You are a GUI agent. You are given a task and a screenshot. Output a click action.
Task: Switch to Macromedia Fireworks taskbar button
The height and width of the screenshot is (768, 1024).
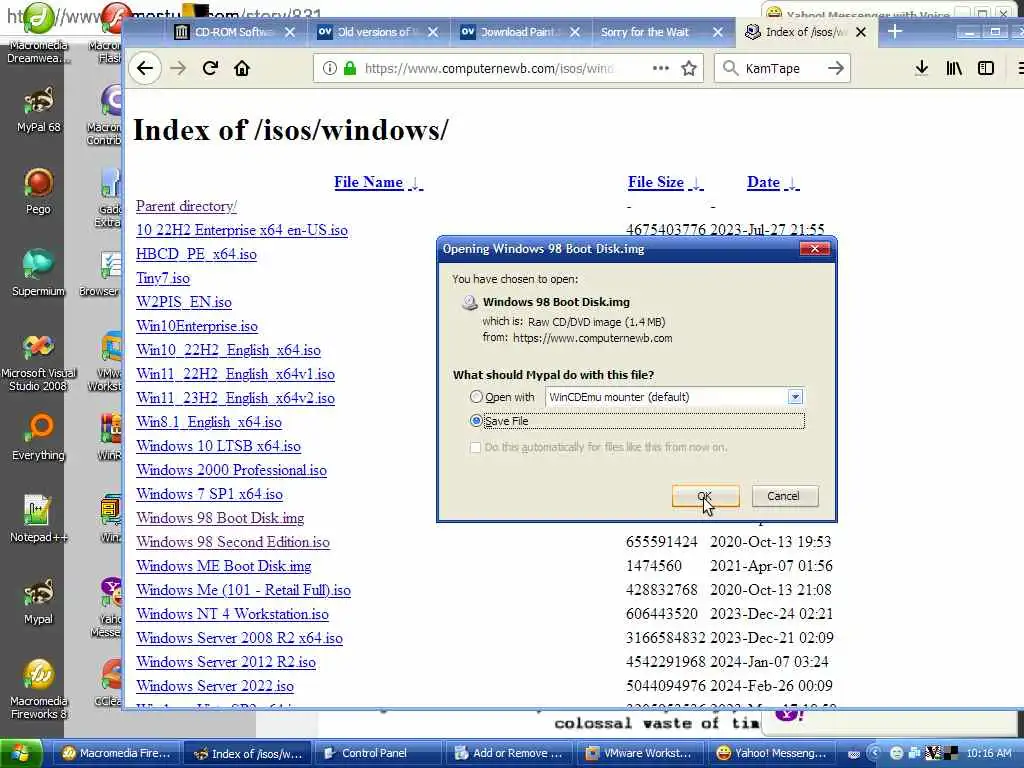coord(116,753)
